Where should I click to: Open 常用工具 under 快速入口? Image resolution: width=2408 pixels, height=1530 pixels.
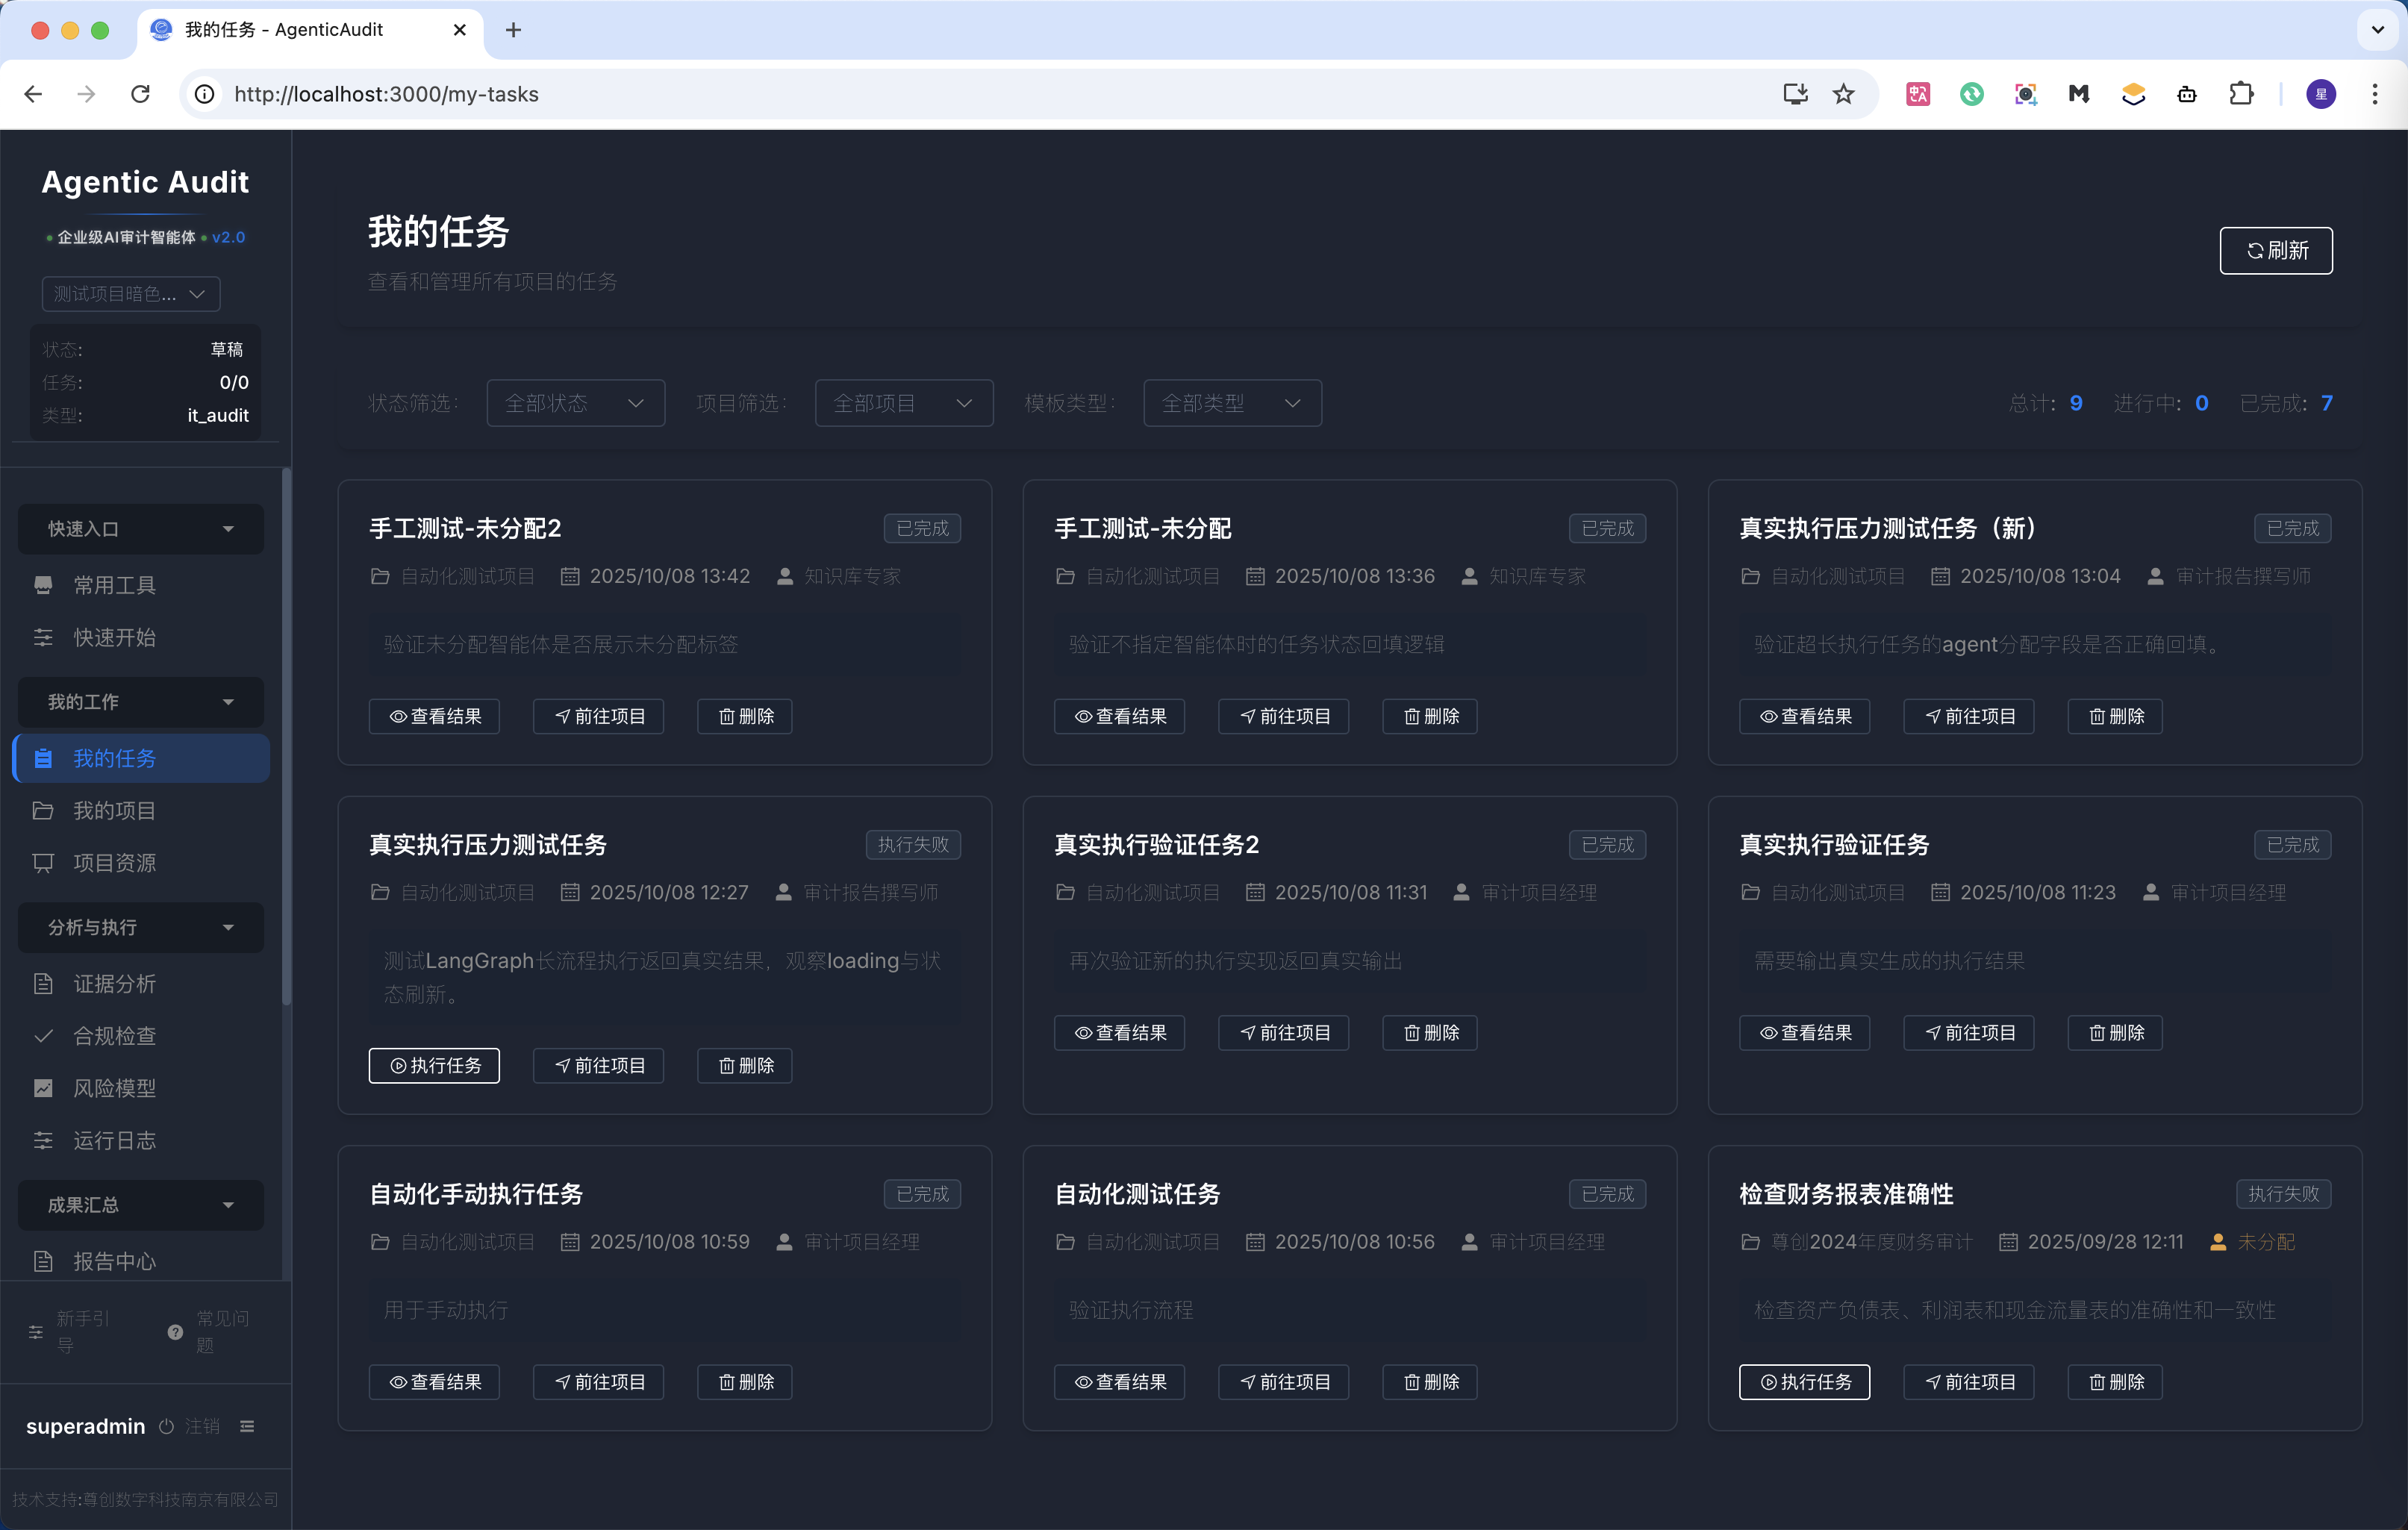[x=114, y=585]
